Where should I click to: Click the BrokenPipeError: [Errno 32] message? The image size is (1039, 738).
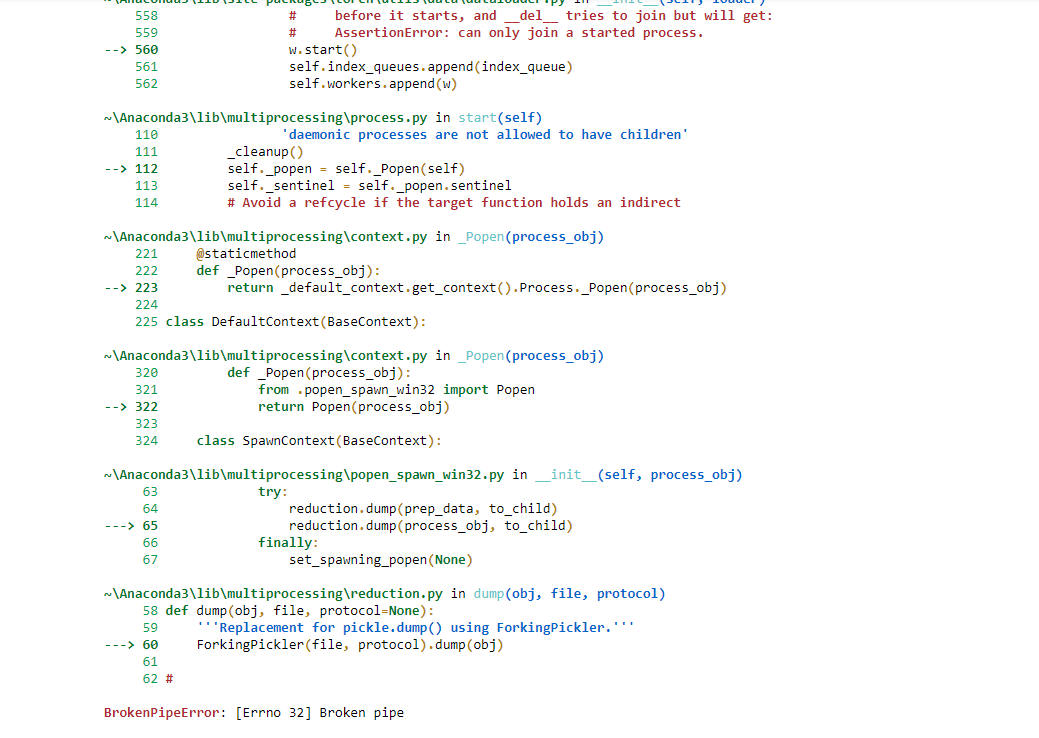pyautogui.click(x=254, y=713)
